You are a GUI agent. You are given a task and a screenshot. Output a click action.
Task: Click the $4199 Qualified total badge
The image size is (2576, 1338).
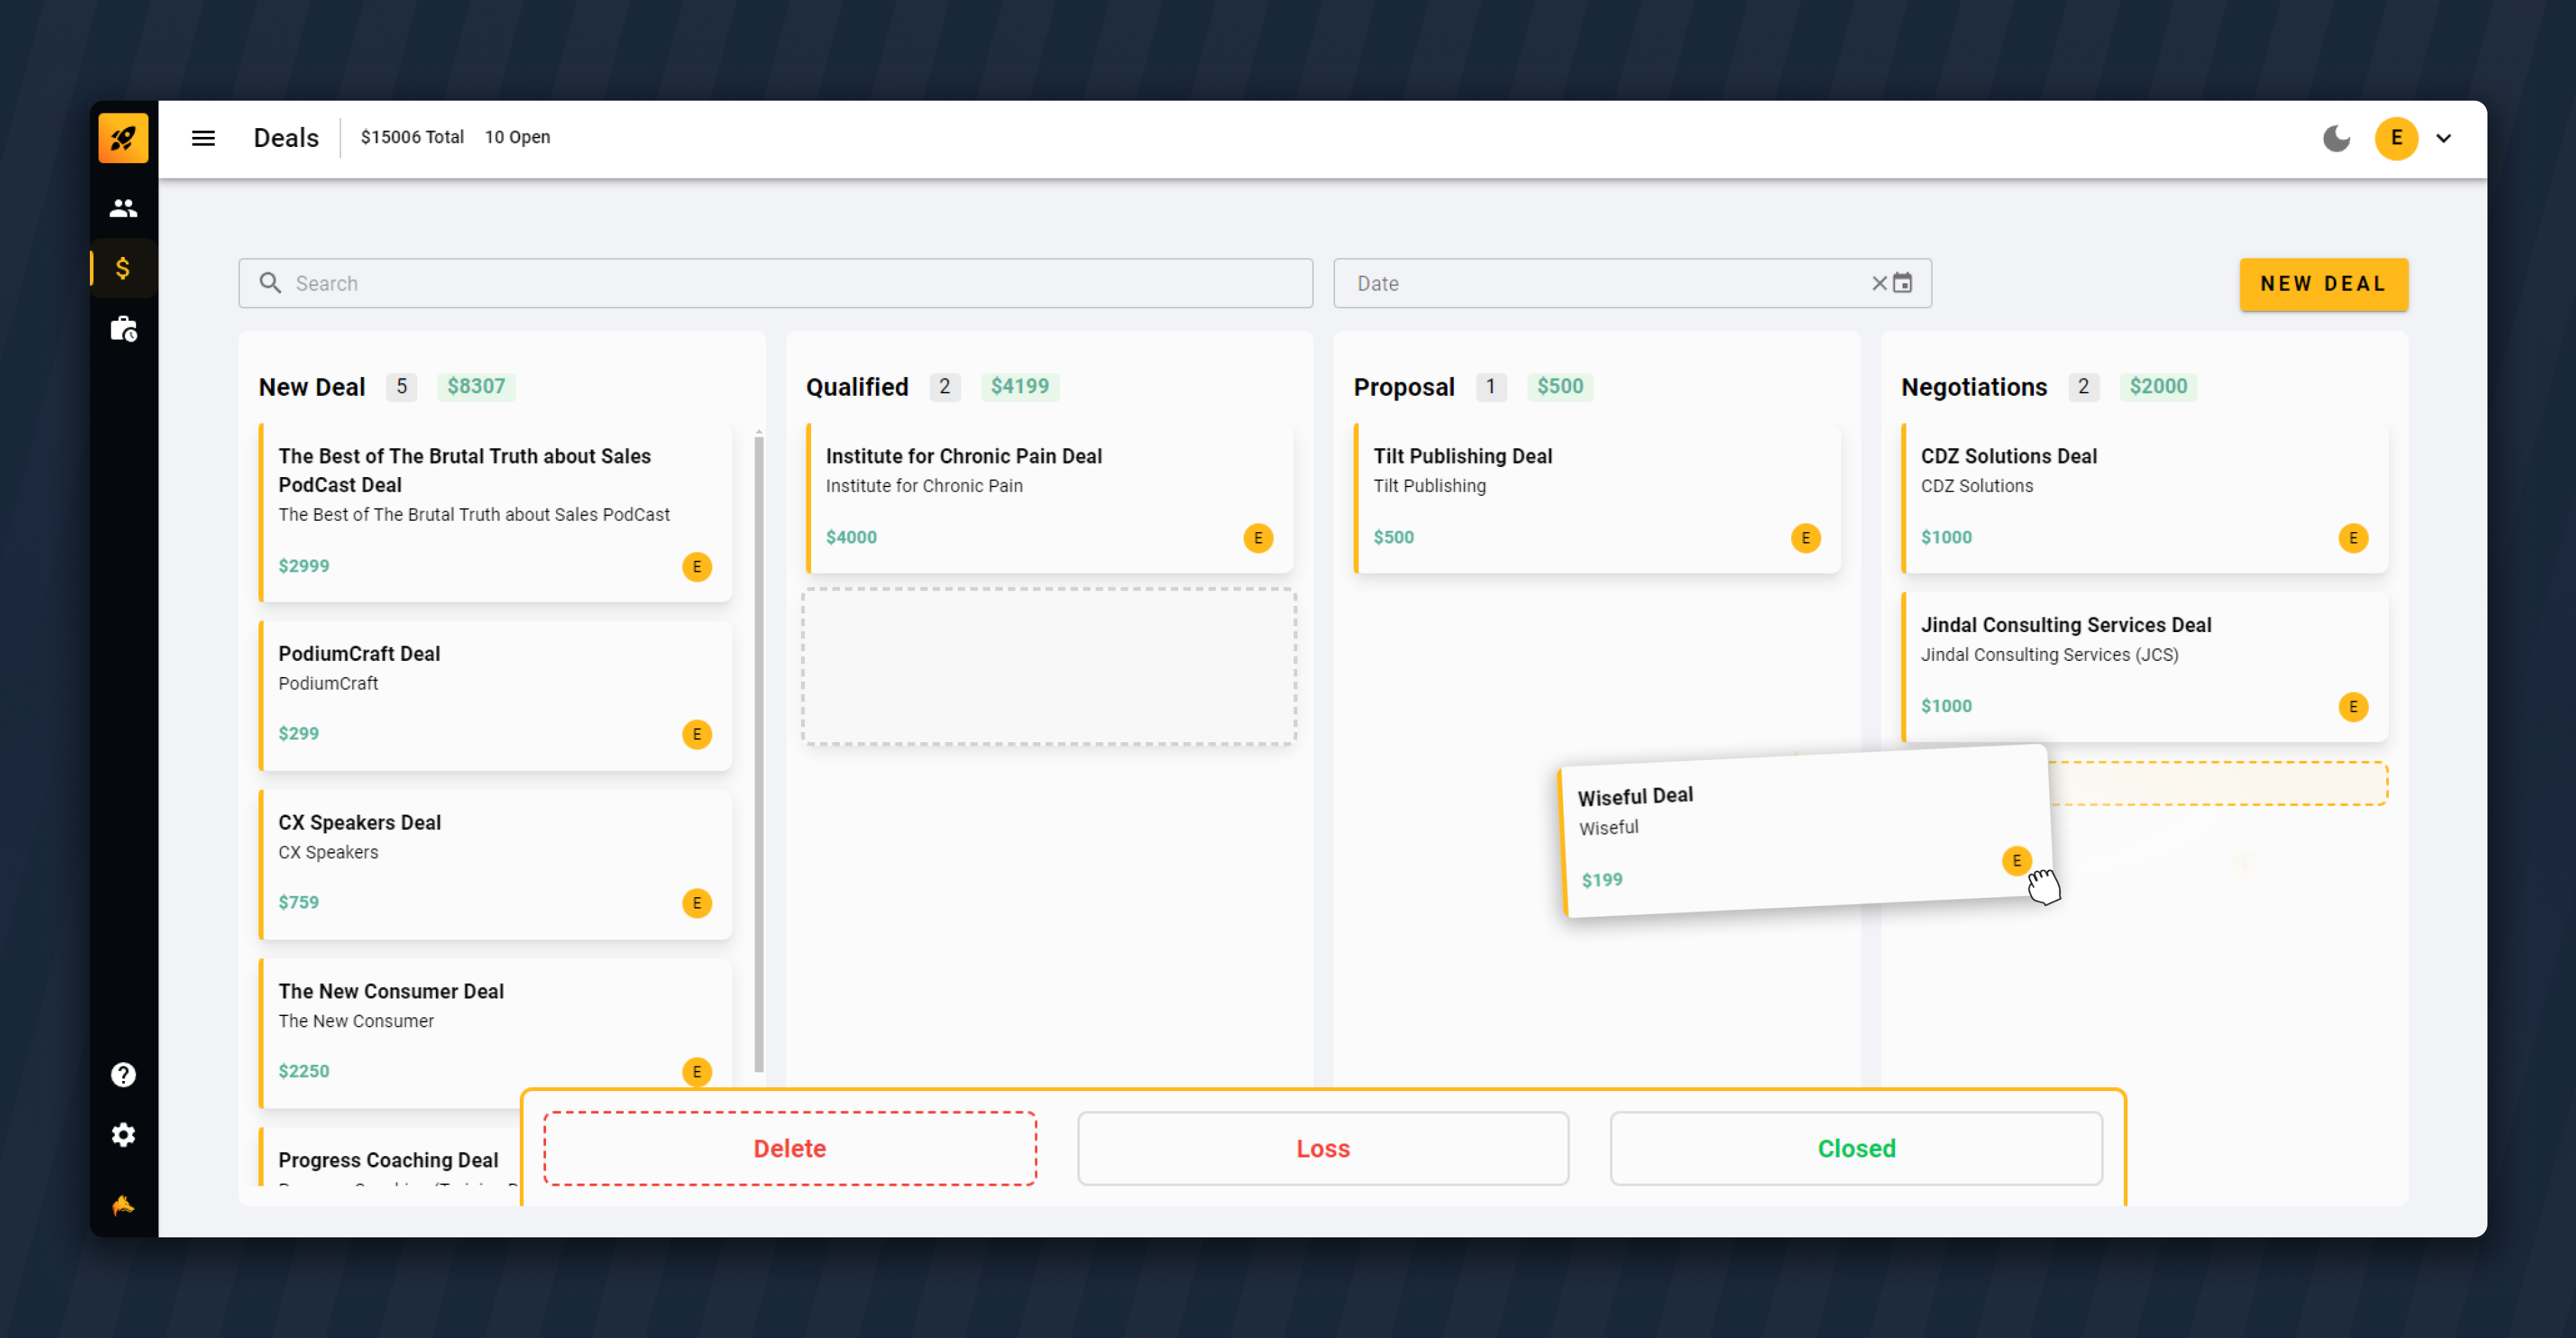pyautogui.click(x=1020, y=387)
